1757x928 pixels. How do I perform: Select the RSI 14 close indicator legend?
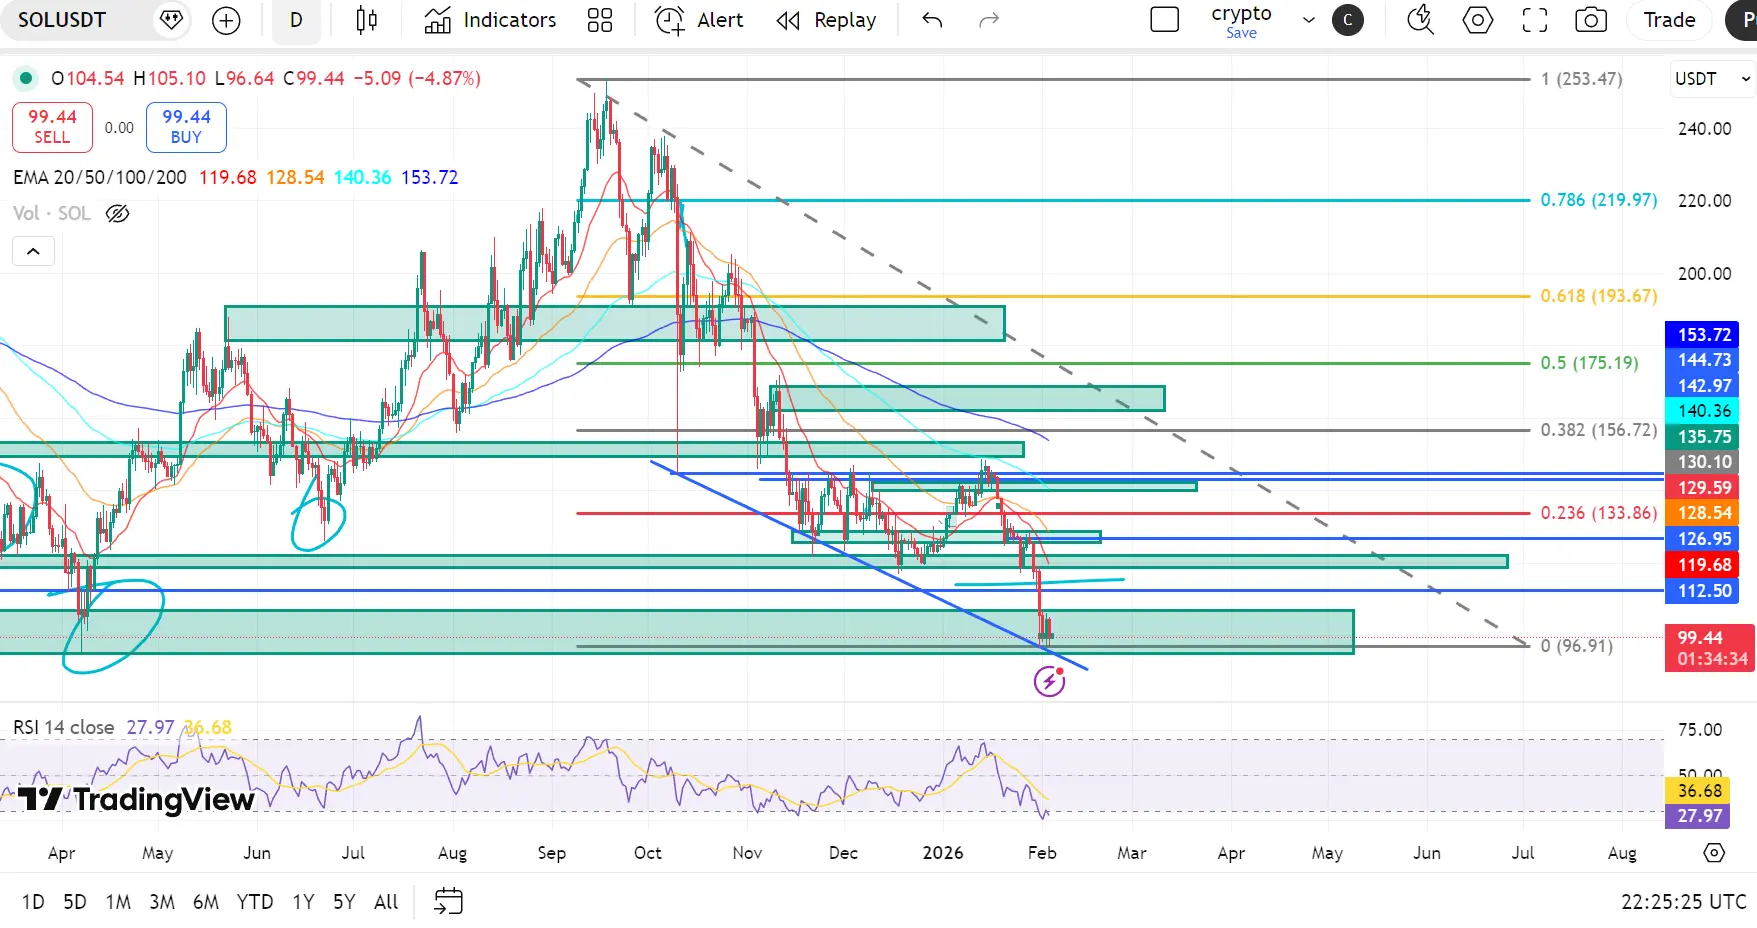pyautogui.click(x=64, y=727)
